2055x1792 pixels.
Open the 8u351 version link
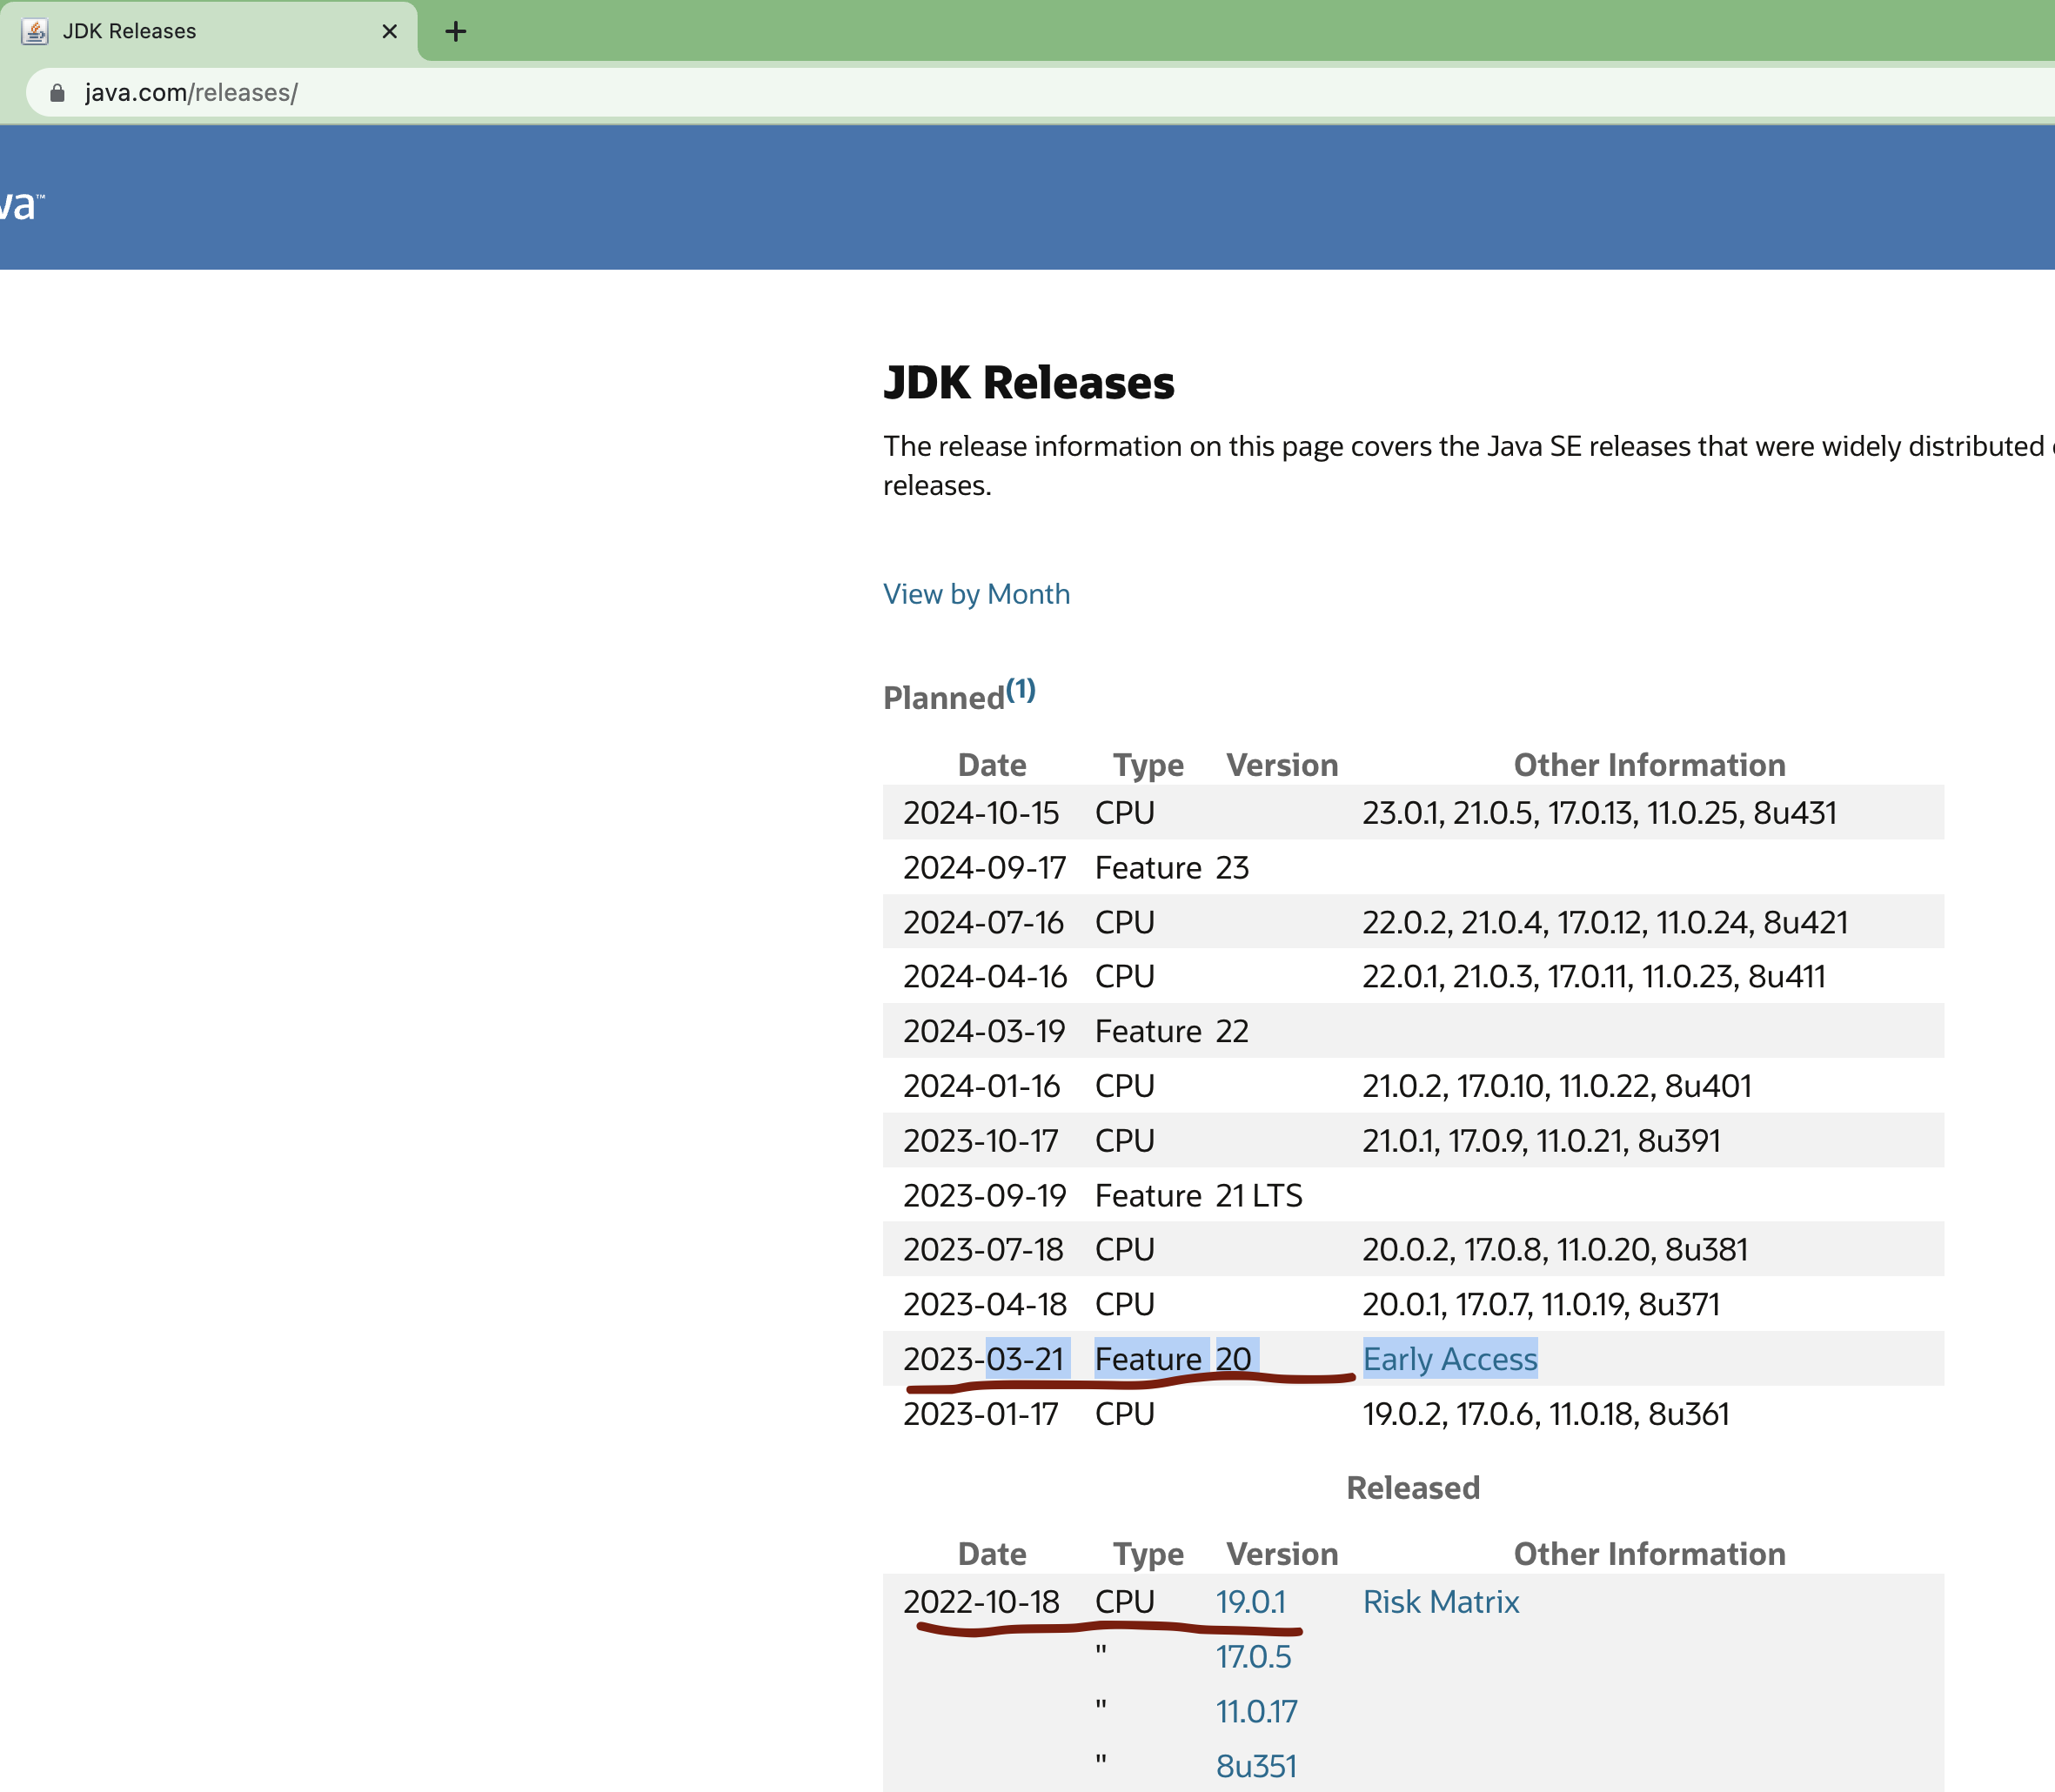(x=1256, y=1766)
